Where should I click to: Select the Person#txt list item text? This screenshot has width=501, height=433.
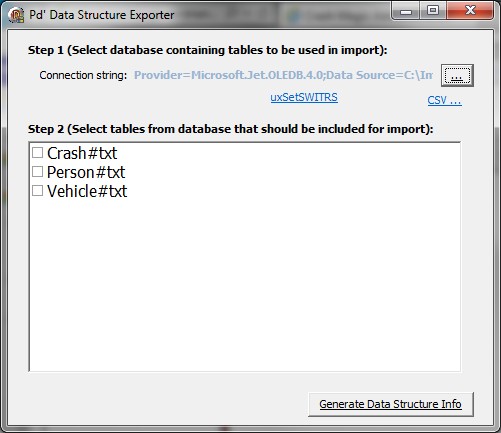pos(86,172)
